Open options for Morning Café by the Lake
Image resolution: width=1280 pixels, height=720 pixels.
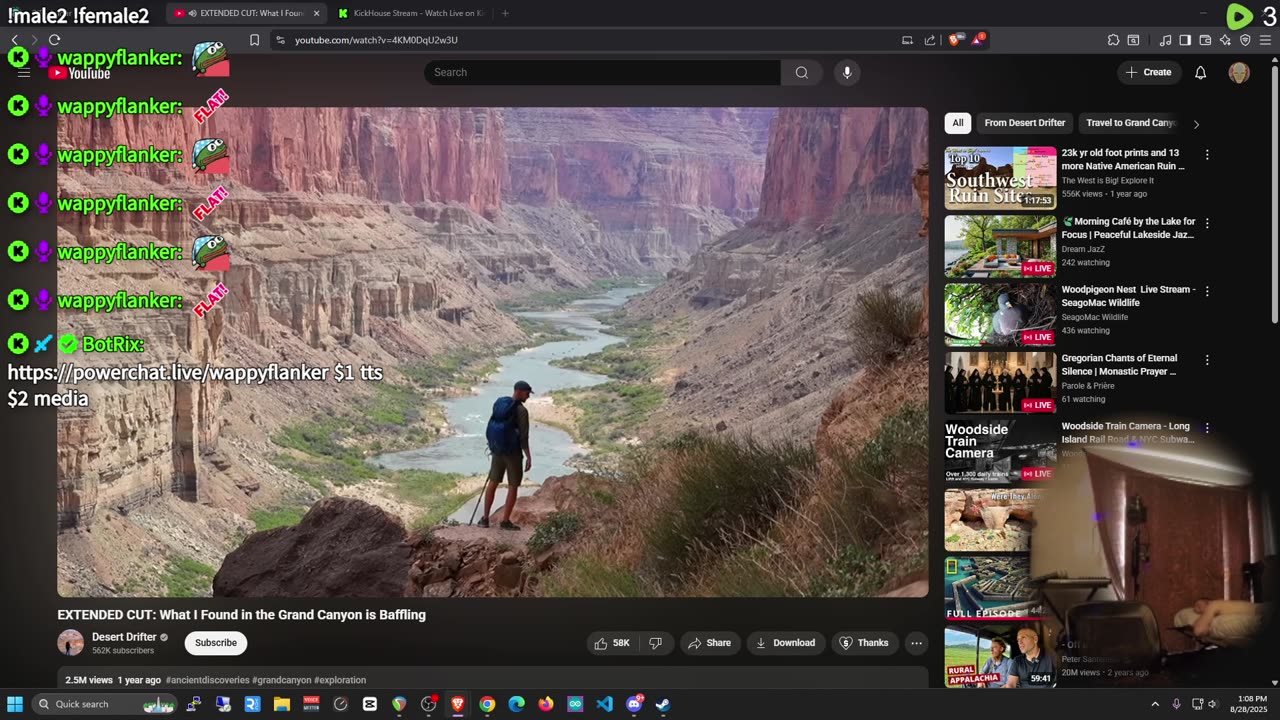point(1207,223)
